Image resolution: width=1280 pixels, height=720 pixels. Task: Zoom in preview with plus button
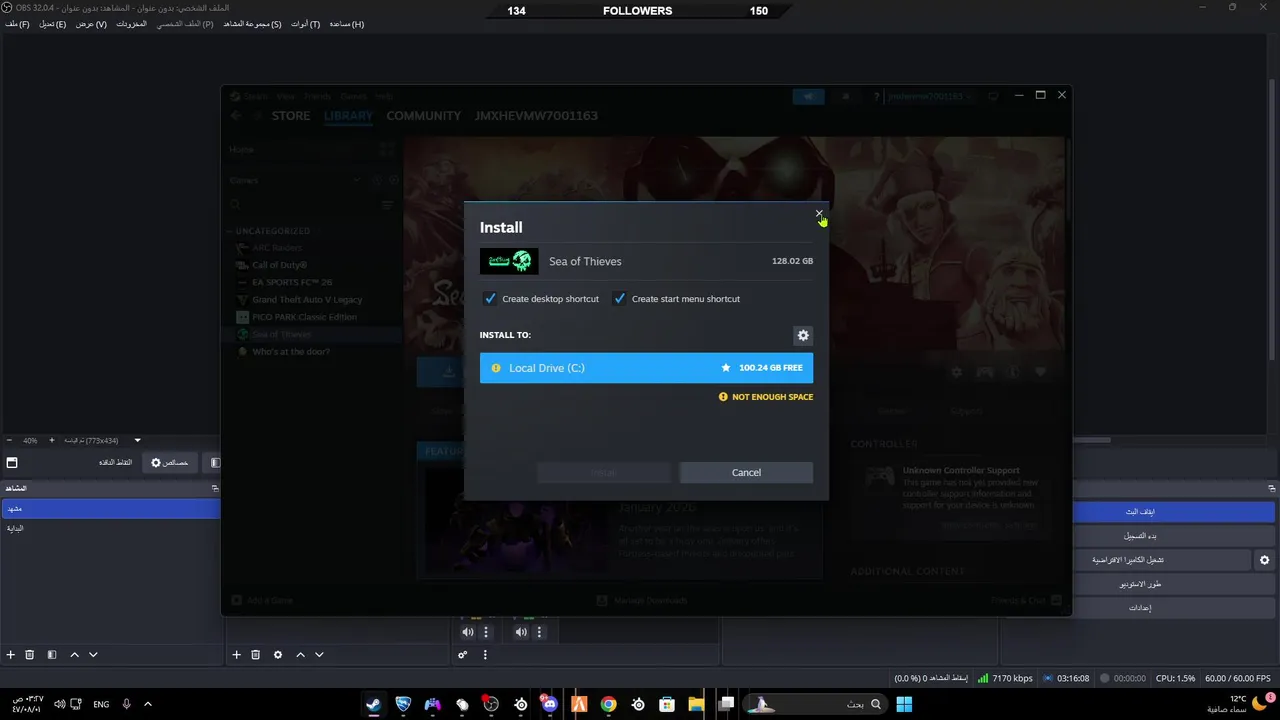pos(52,440)
